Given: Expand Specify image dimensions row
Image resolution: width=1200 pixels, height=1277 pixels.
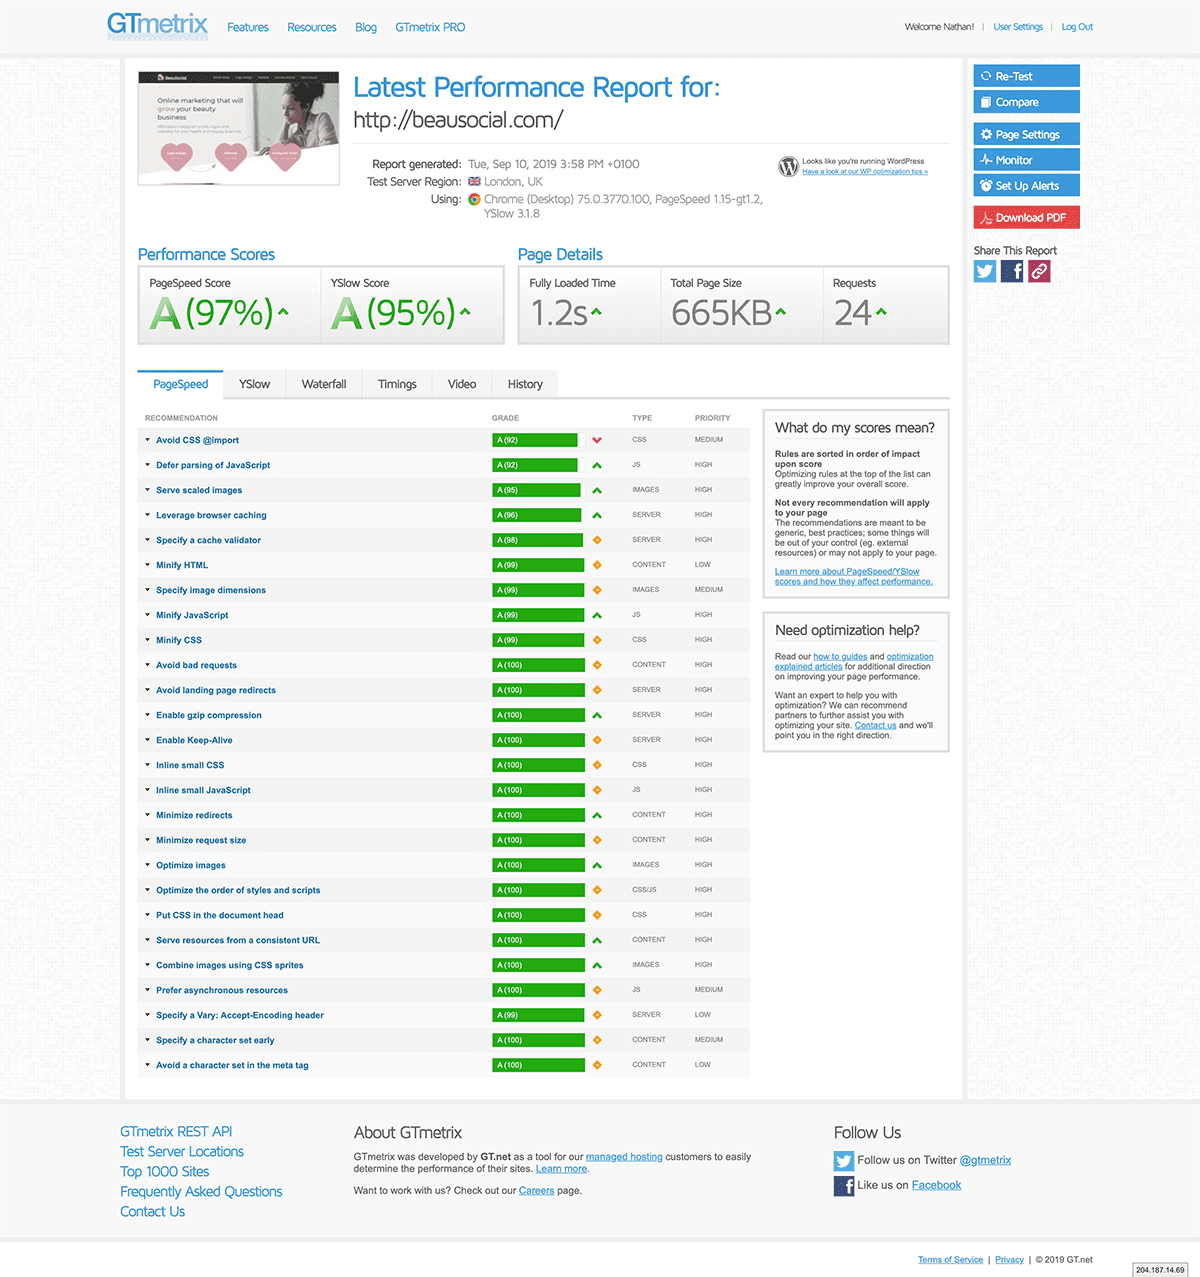Looking at the screenshot, I should pyautogui.click(x=211, y=590).
